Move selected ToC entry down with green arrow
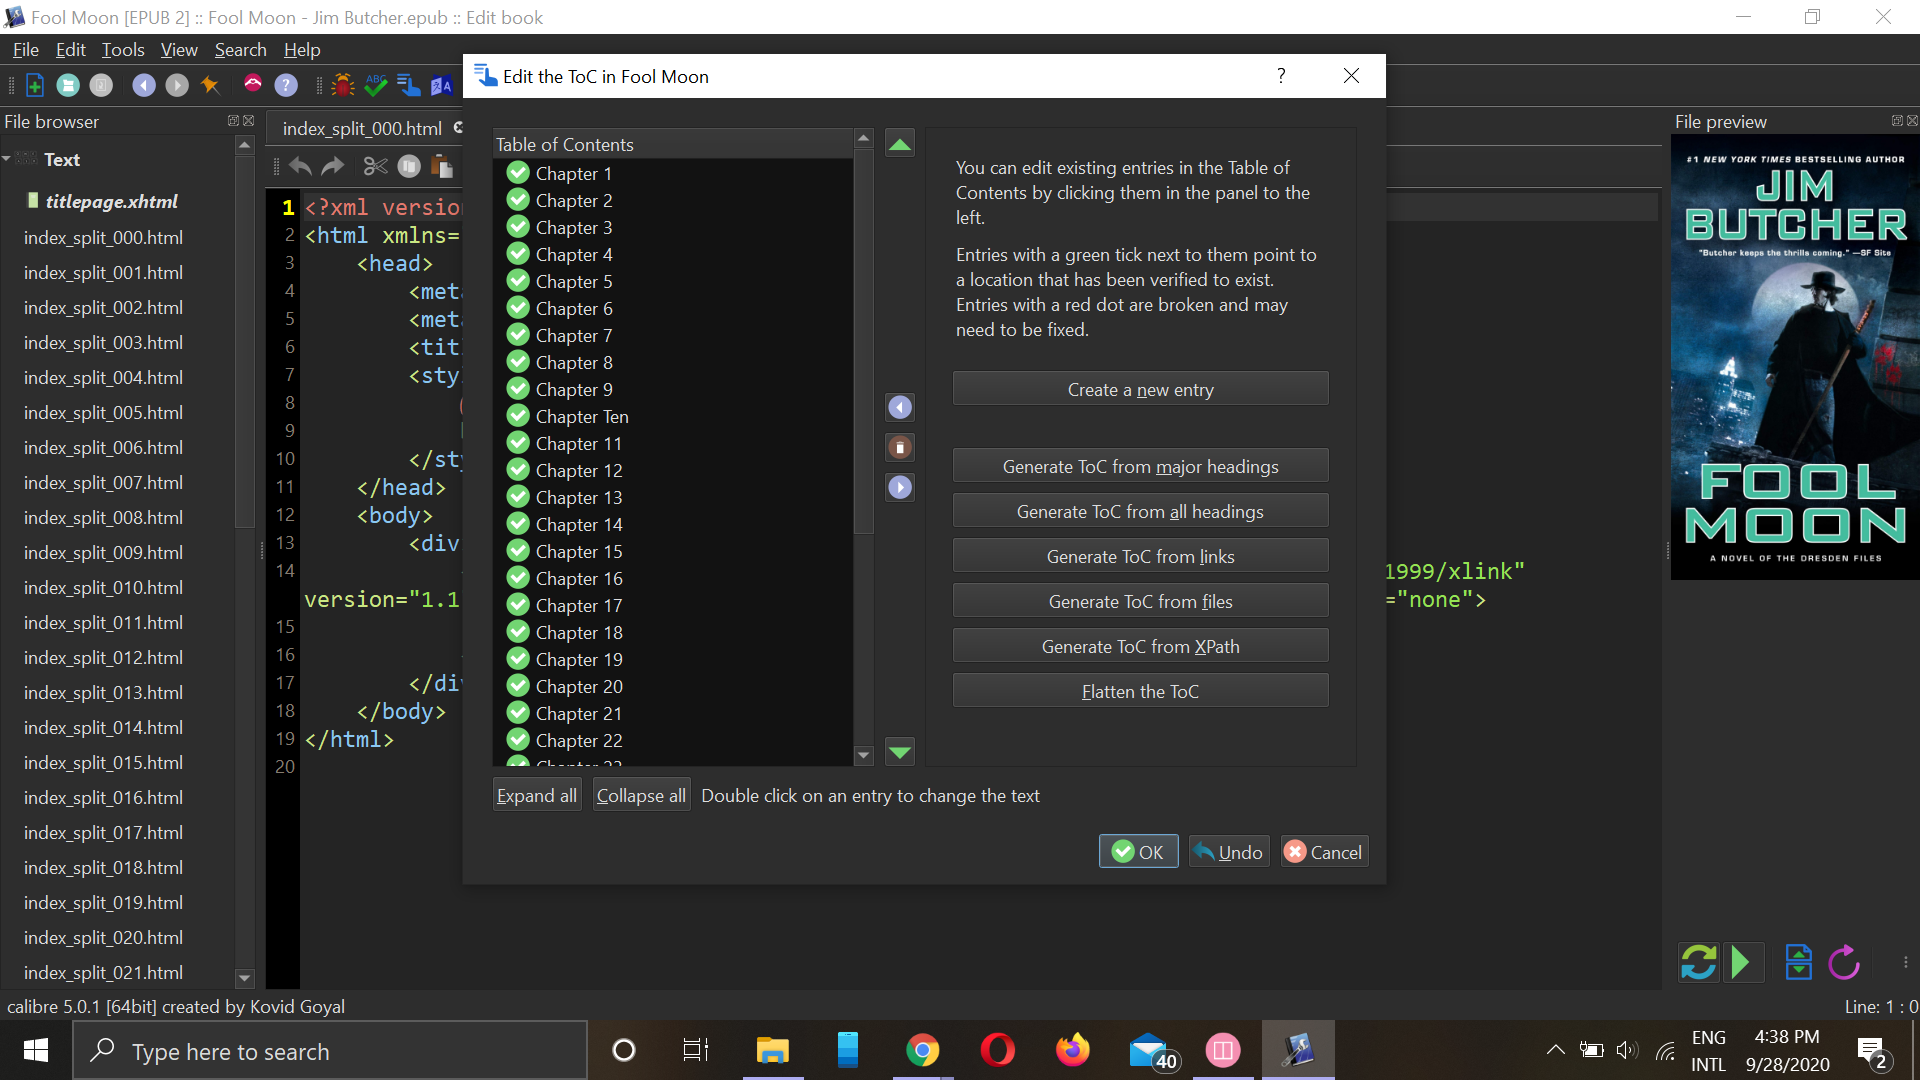Screen dimensions: 1920x1080 pyautogui.click(x=899, y=752)
